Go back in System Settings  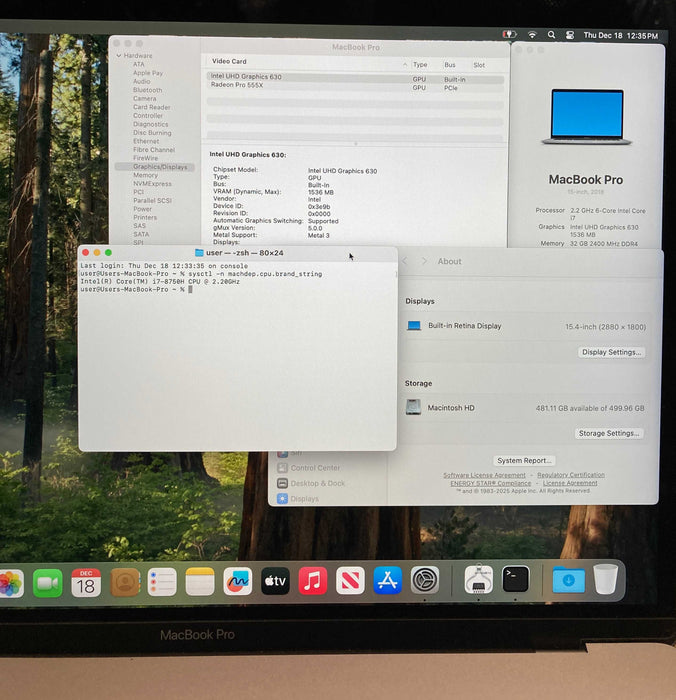click(405, 261)
